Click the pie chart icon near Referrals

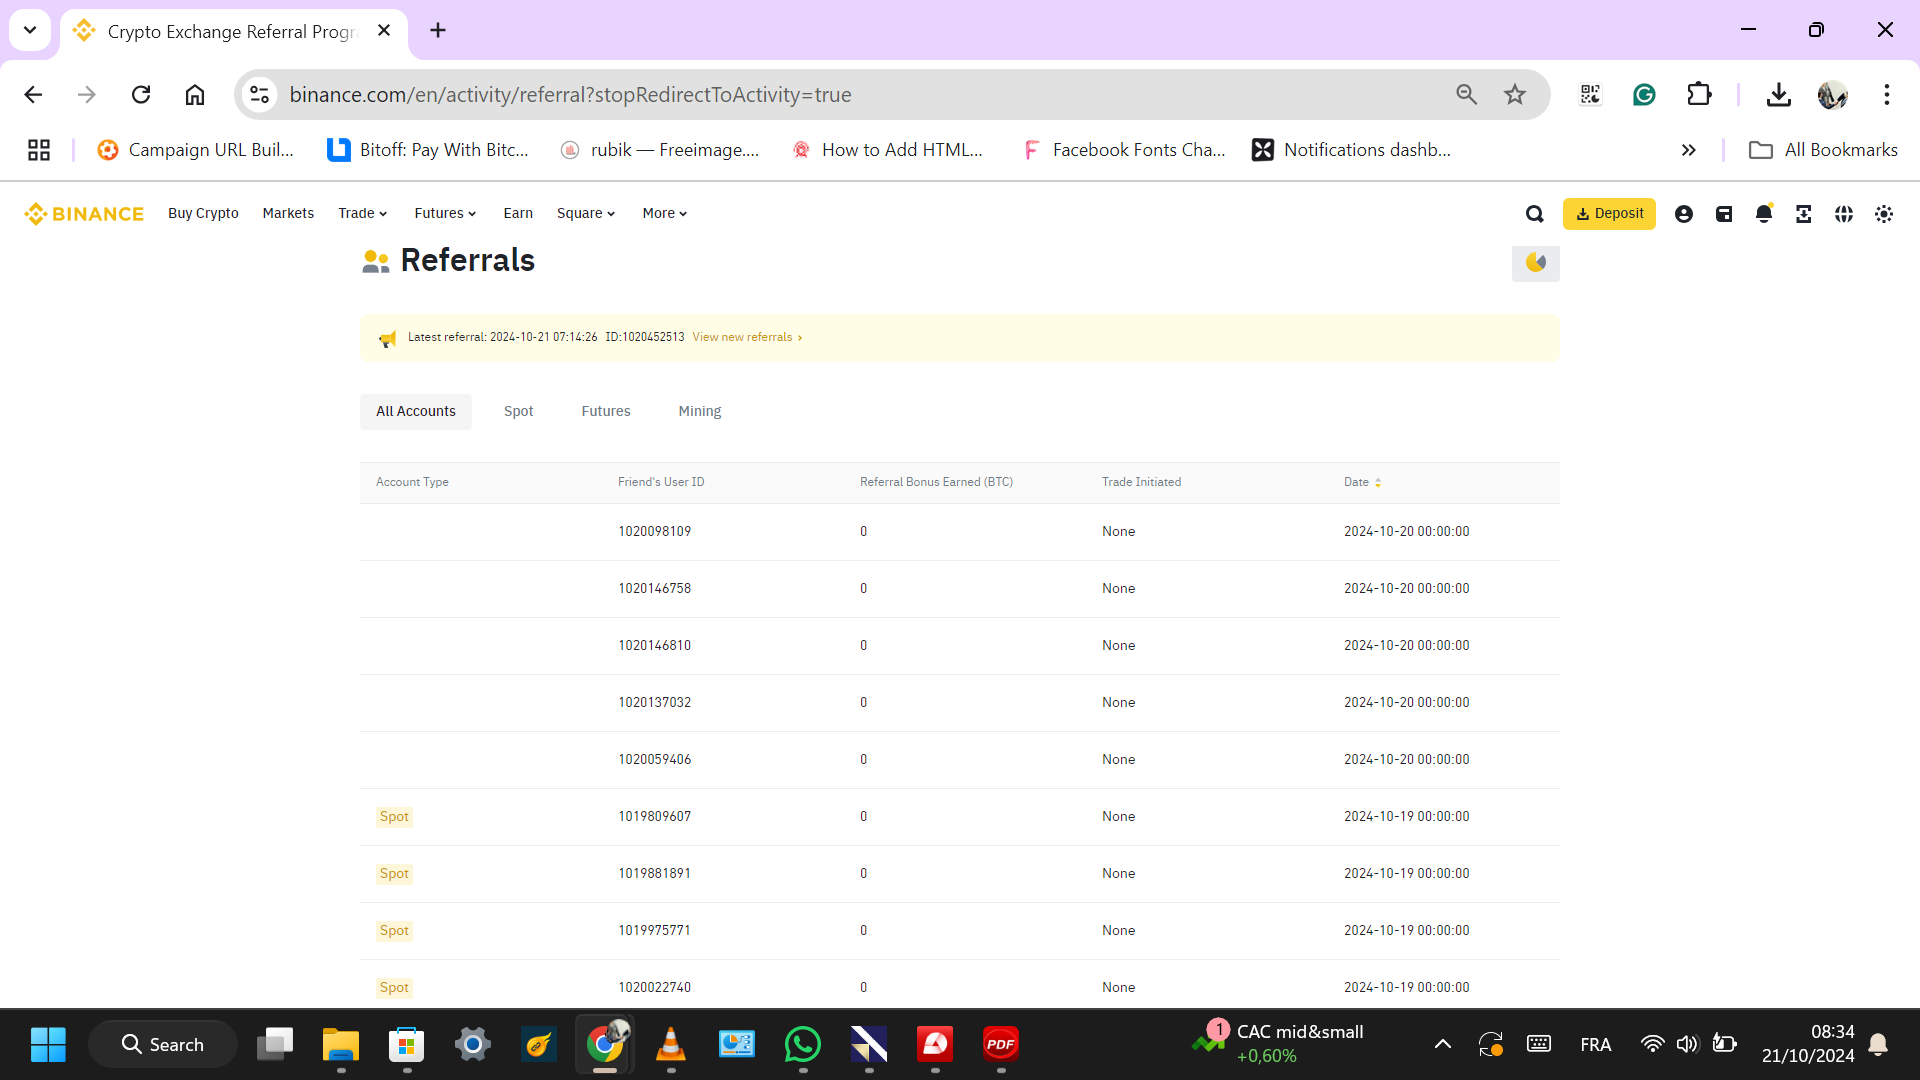[x=1536, y=263]
